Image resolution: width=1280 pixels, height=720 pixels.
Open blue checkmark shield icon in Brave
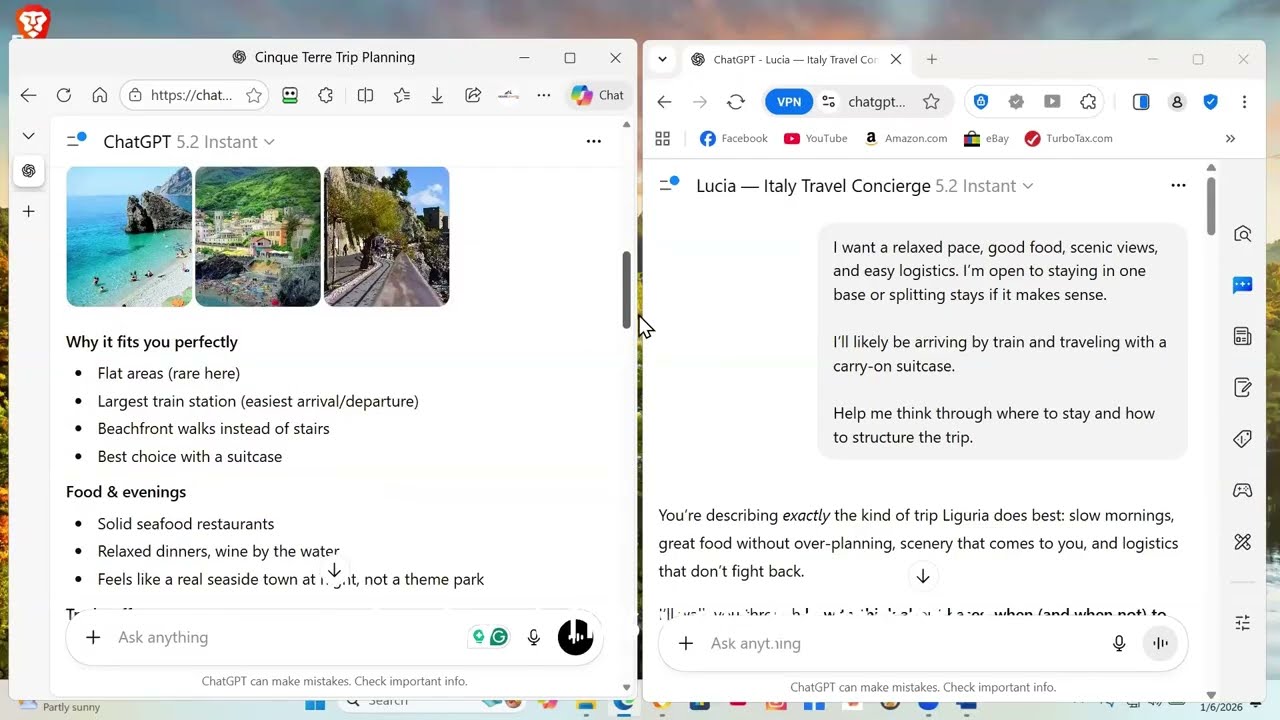point(1210,102)
